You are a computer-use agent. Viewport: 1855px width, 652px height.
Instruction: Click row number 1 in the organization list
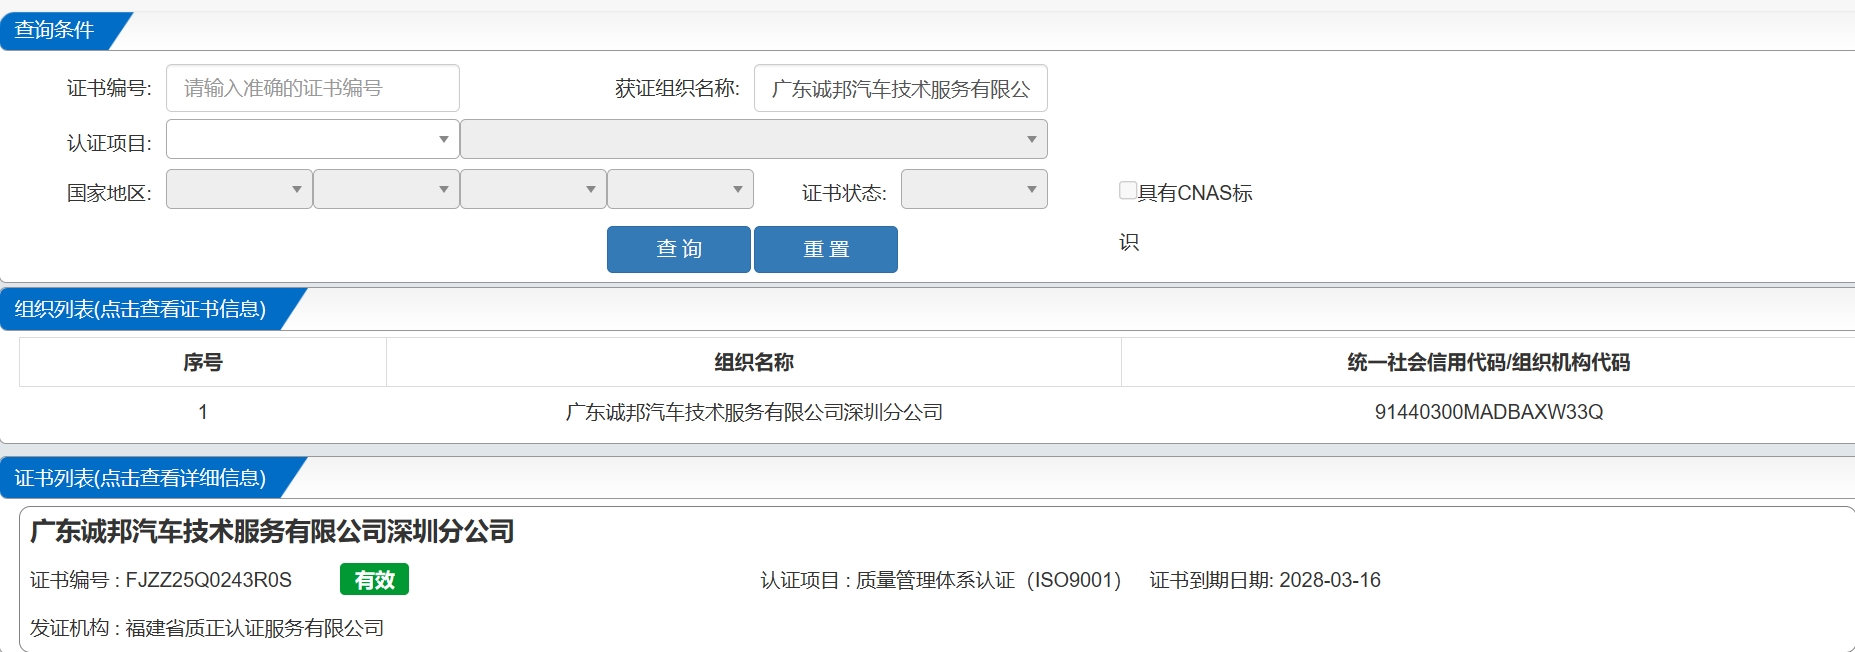point(203,412)
